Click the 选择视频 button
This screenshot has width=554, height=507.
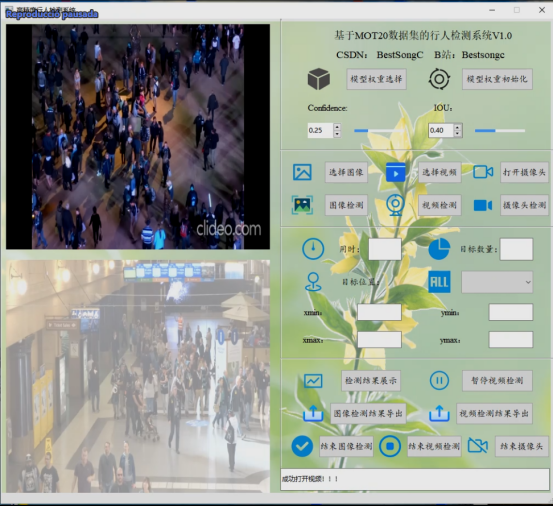440,172
